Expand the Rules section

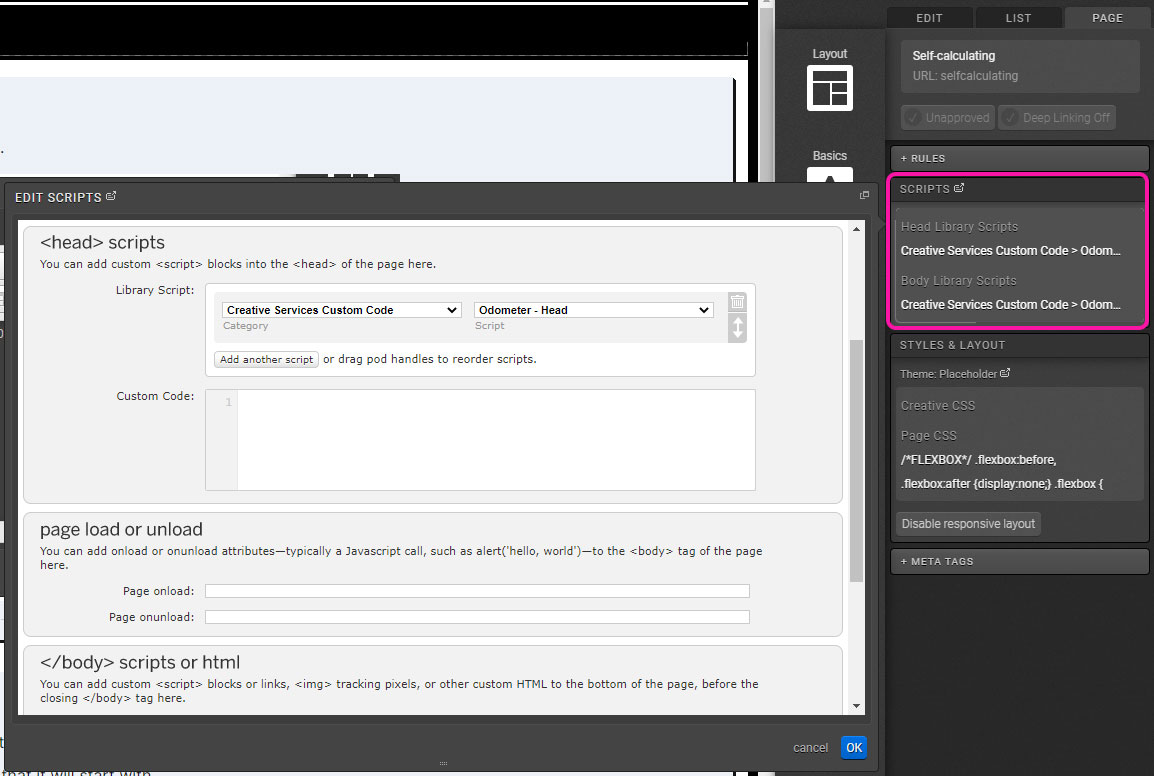(x=1019, y=158)
